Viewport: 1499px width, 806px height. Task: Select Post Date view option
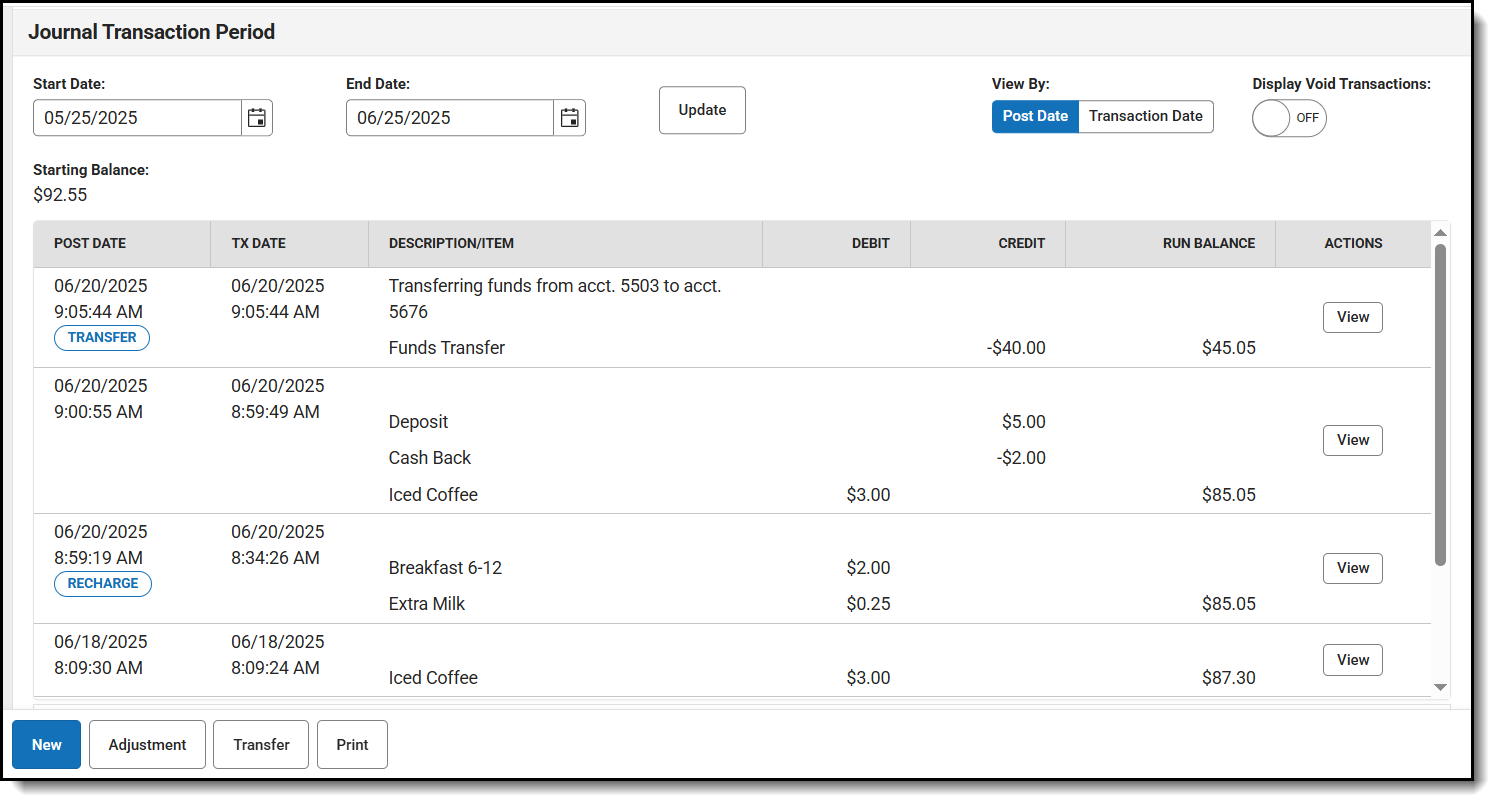(1035, 116)
